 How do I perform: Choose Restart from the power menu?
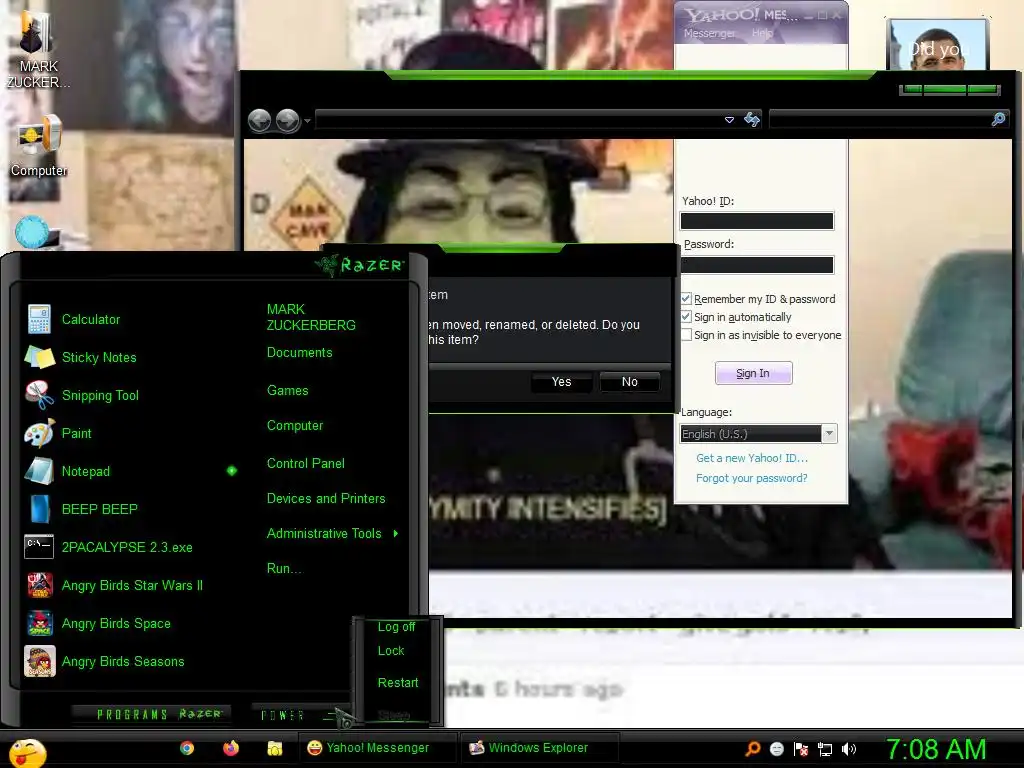(x=398, y=682)
